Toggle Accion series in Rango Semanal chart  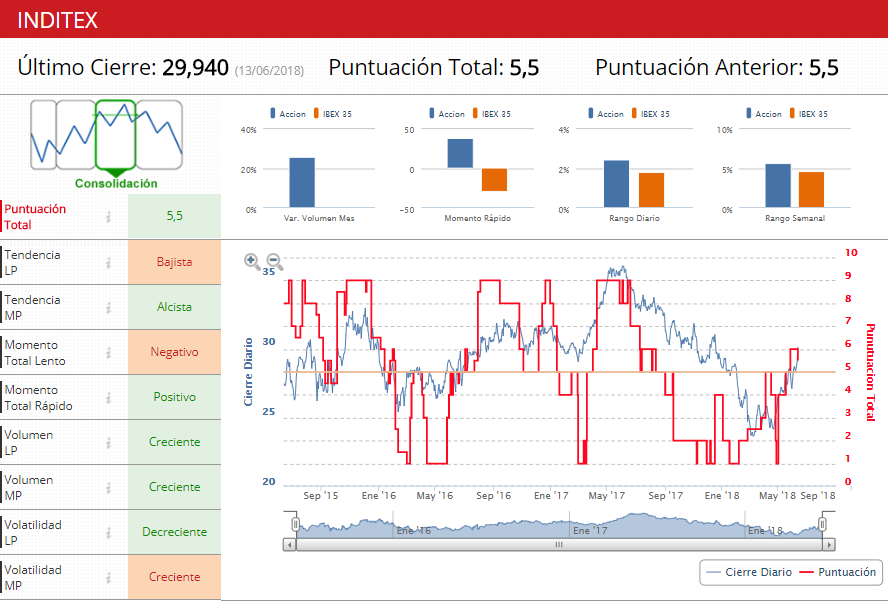tap(764, 114)
